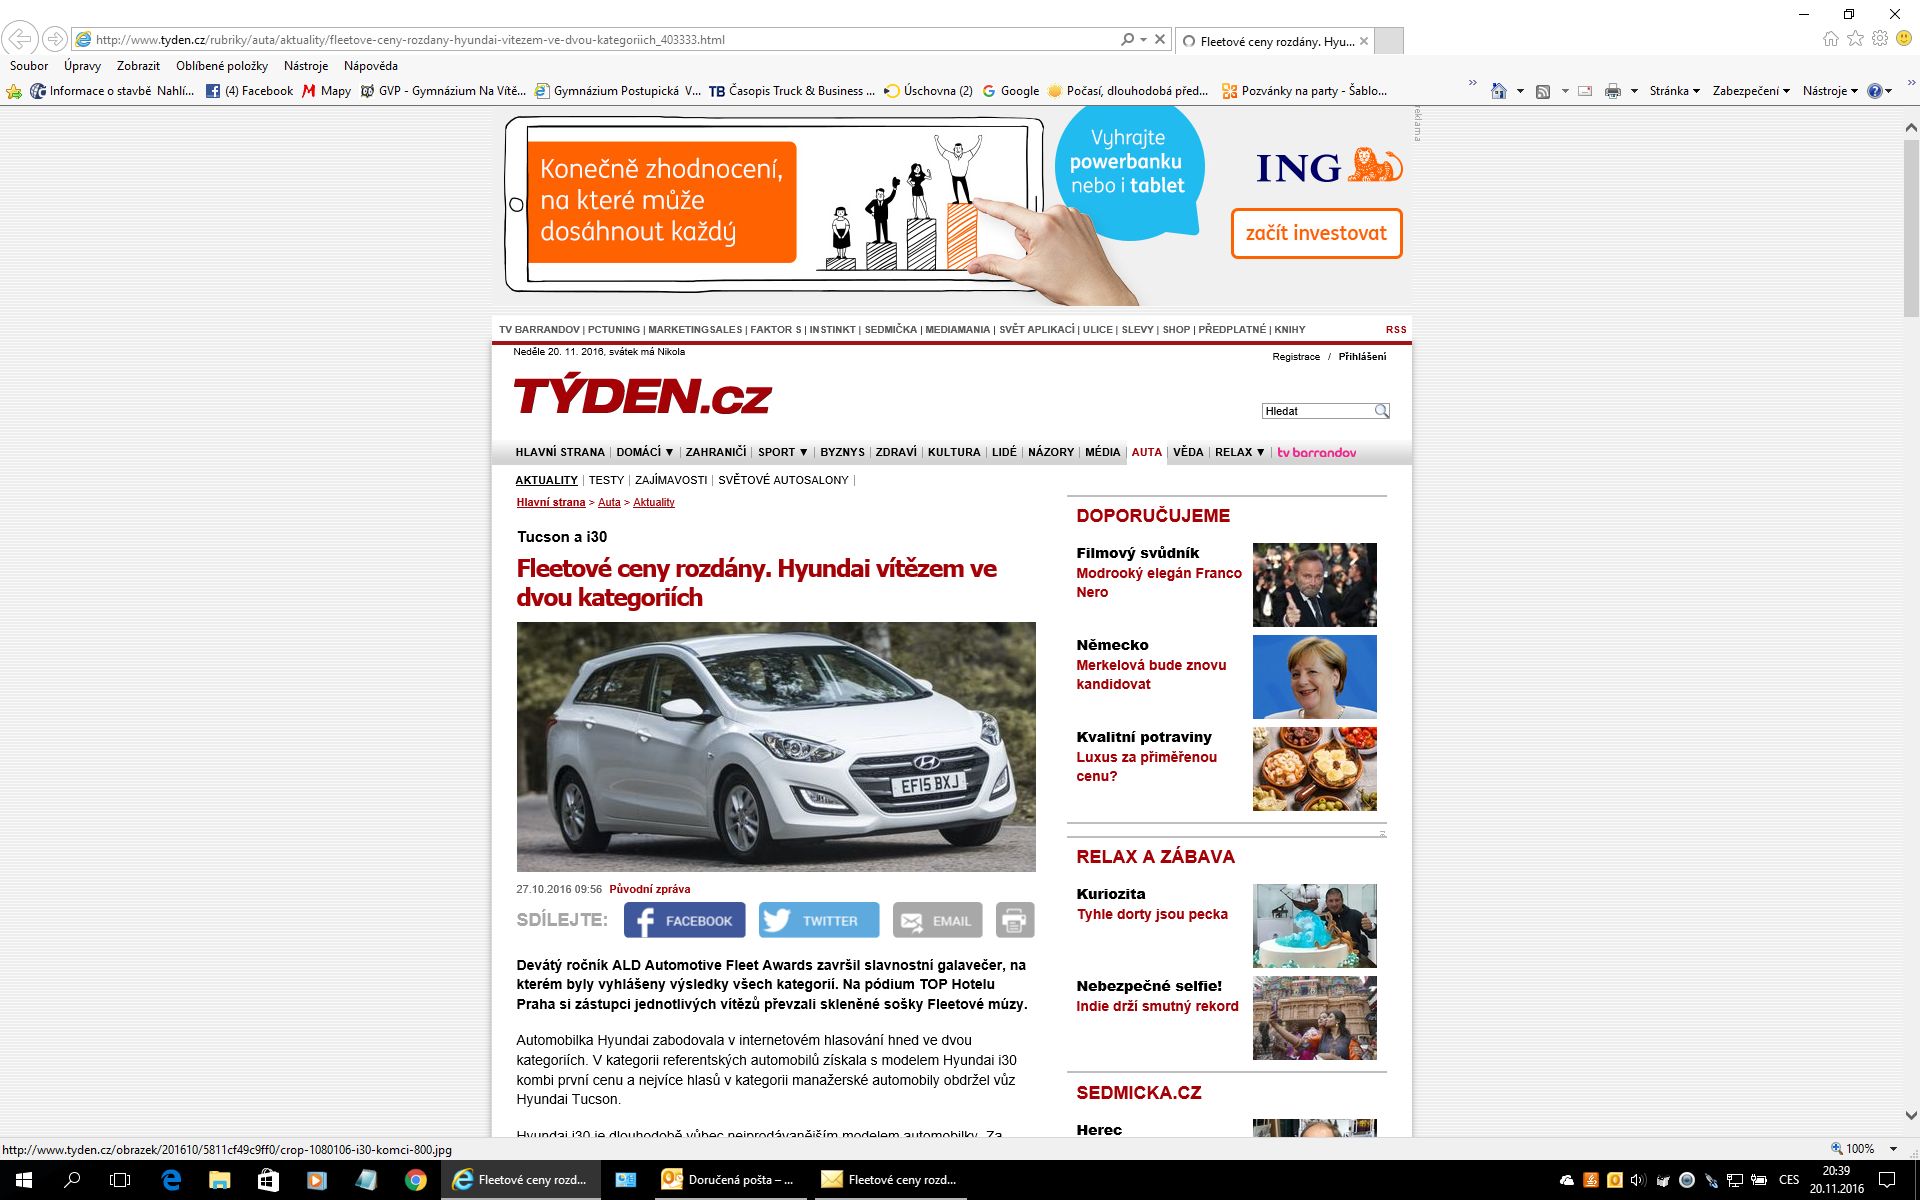Image resolution: width=1920 pixels, height=1200 pixels.
Task: Launch Google Chrome from taskbar
Action: (415, 1180)
